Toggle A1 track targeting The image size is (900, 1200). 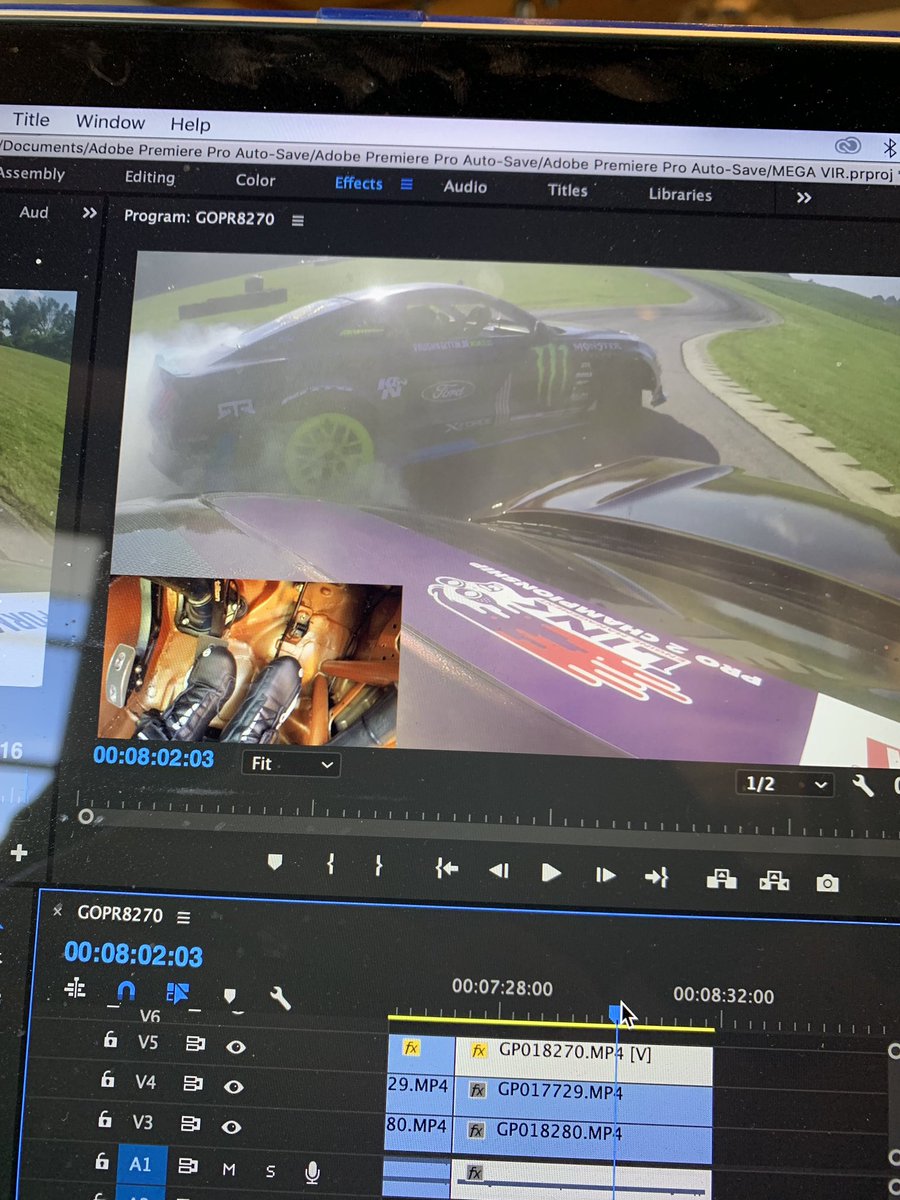[x=140, y=1164]
